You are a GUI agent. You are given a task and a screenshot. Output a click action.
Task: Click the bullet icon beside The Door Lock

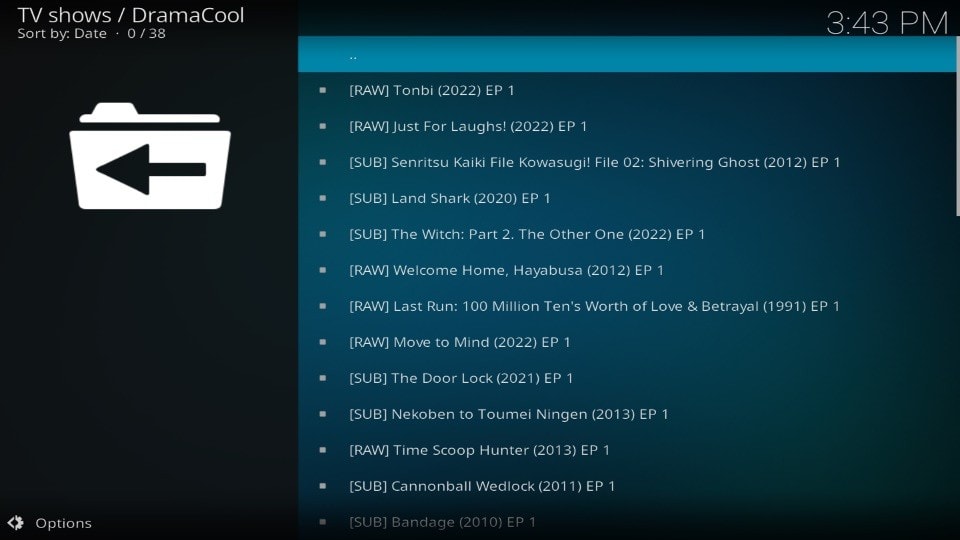click(323, 378)
